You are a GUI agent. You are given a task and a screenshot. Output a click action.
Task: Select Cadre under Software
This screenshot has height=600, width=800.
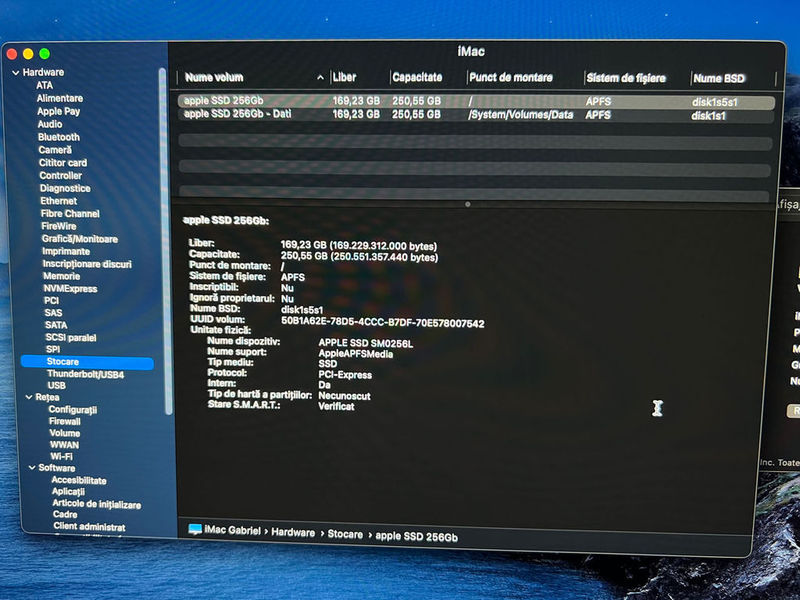tap(65, 515)
